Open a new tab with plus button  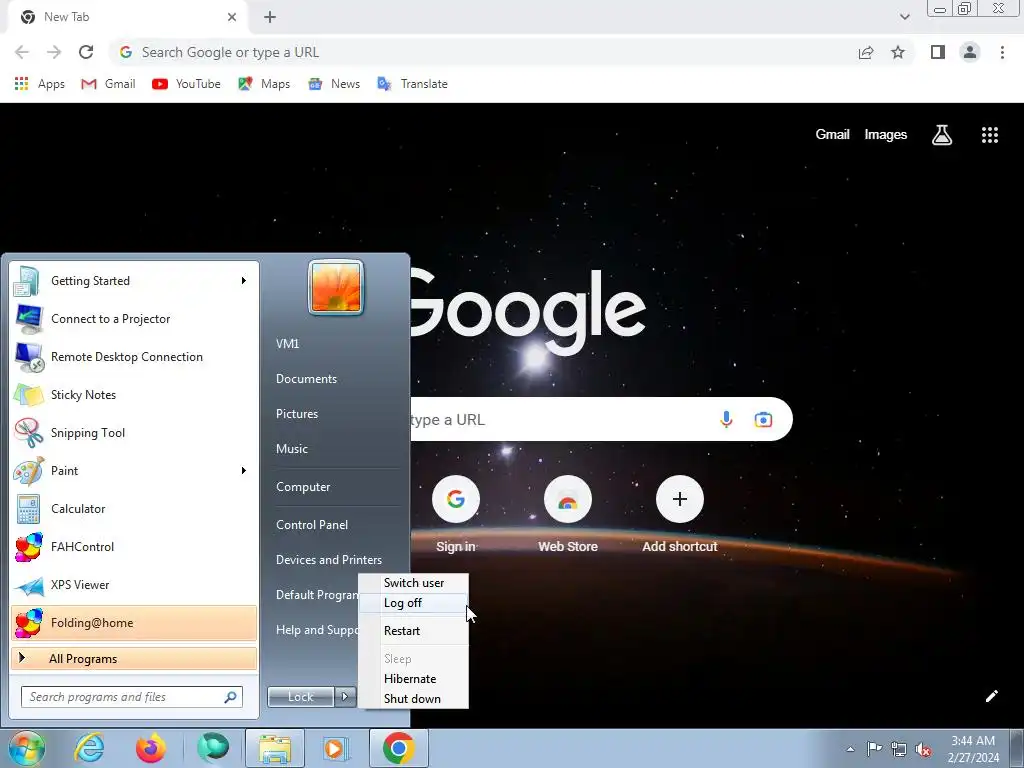click(x=270, y=17)
